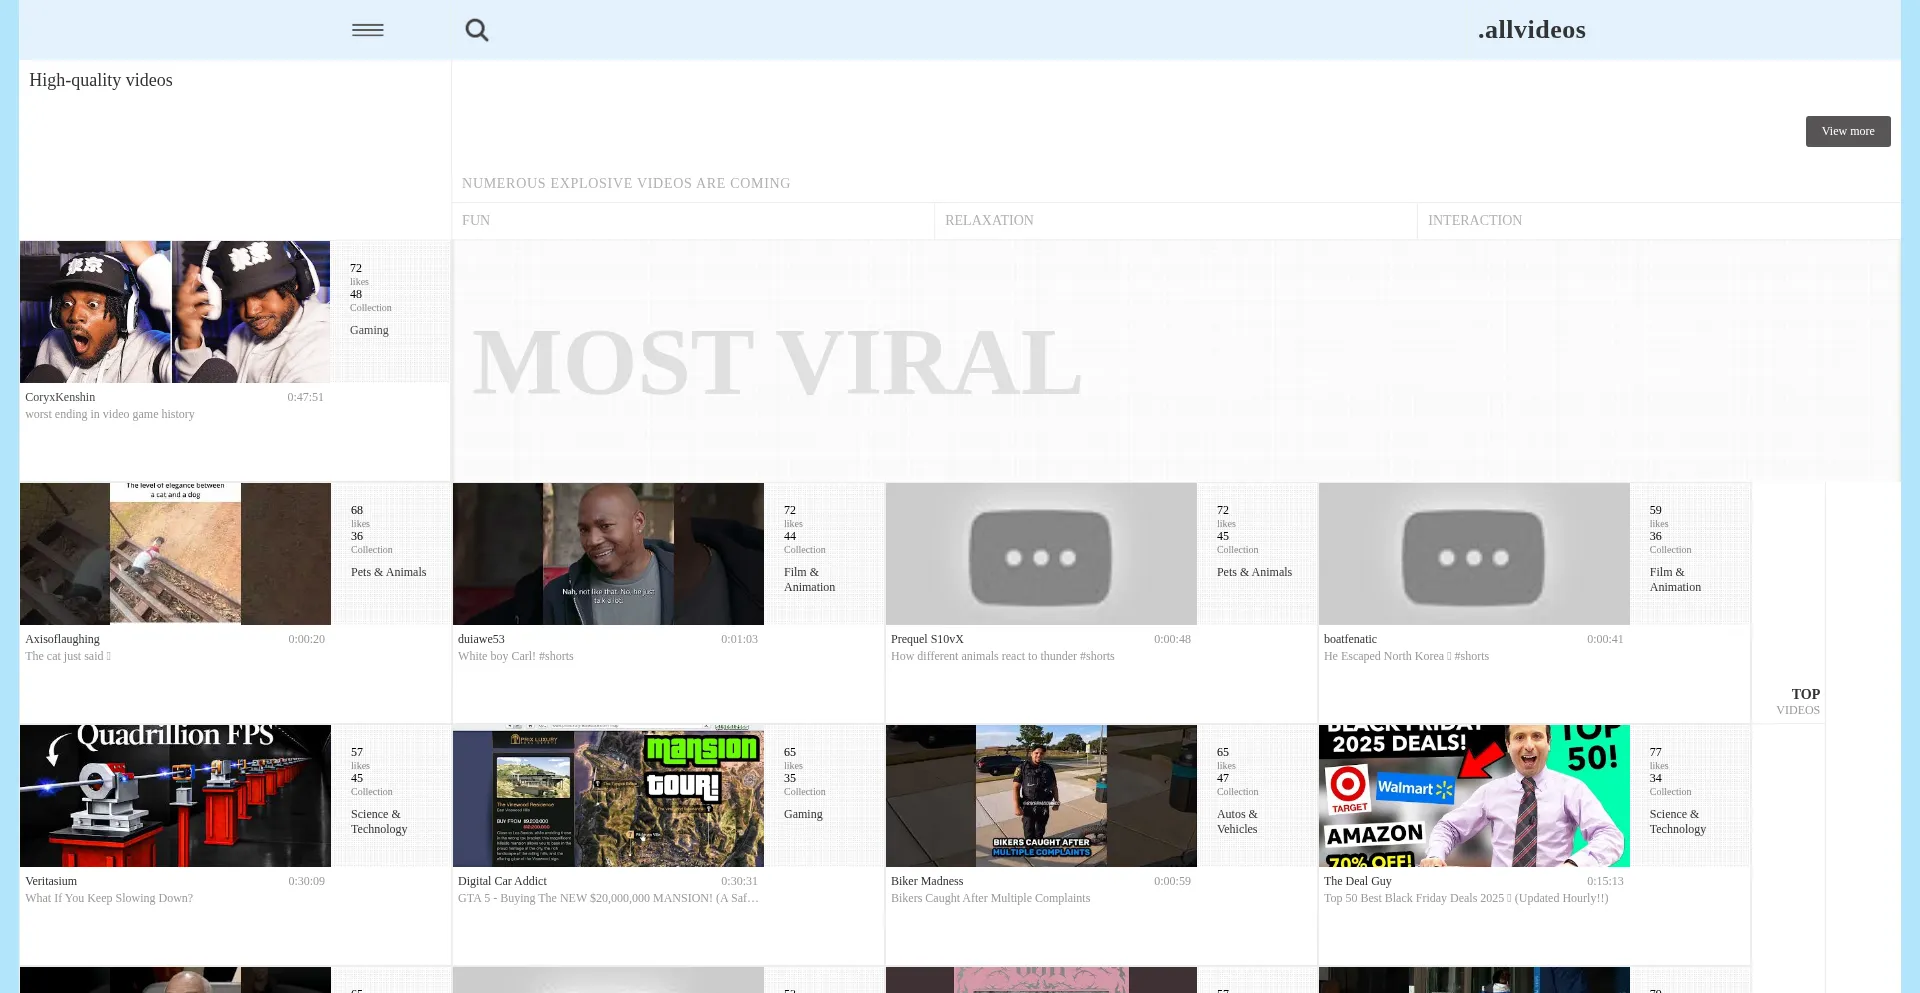Viewport: 1920px width, 993px height.
Task: Open the GTA mansion tour thumbnail
Action: [608, 796]
